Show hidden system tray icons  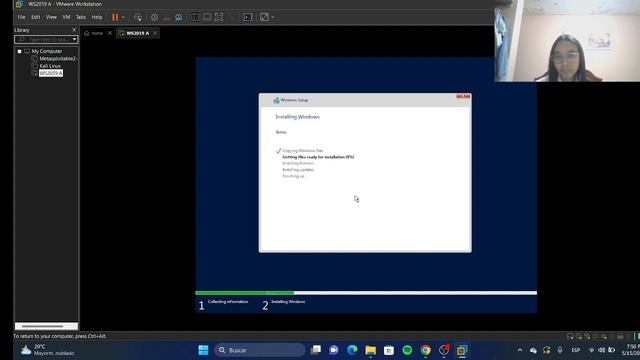point(520,350)
